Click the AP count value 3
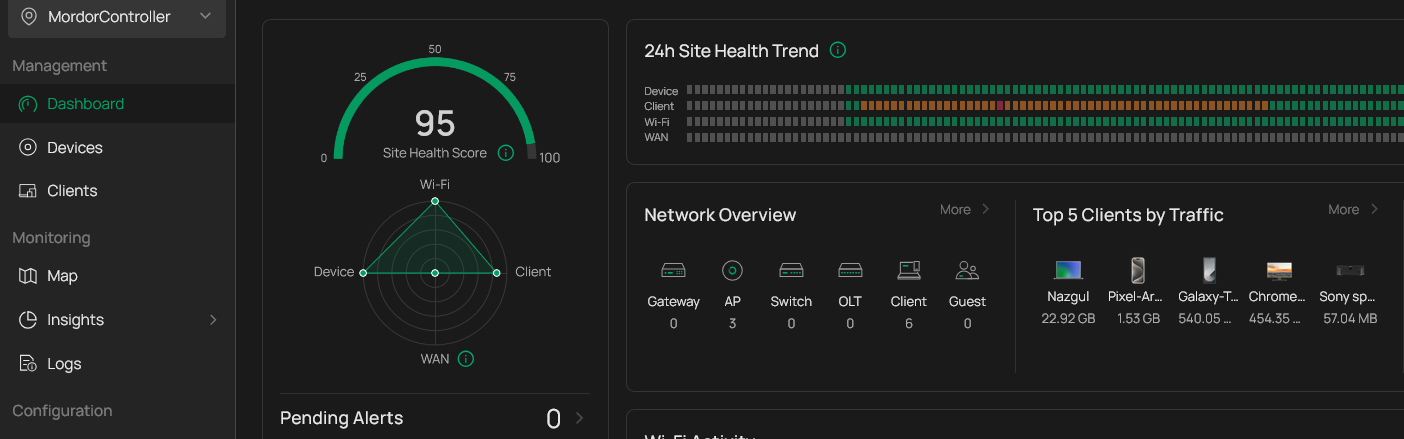This screenshot has width=1404, height=439. click(732, 324)
